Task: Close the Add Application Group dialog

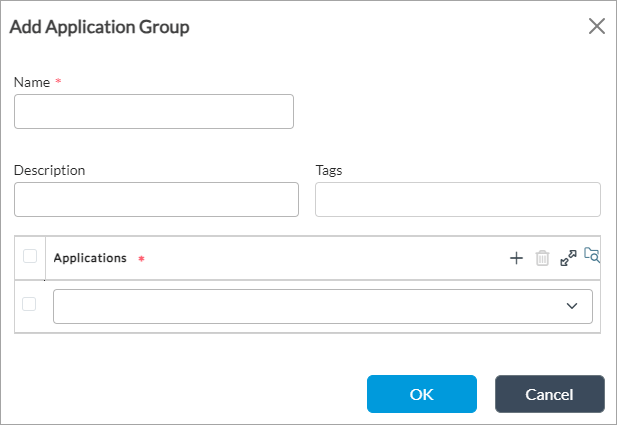Action: (597, 27)
